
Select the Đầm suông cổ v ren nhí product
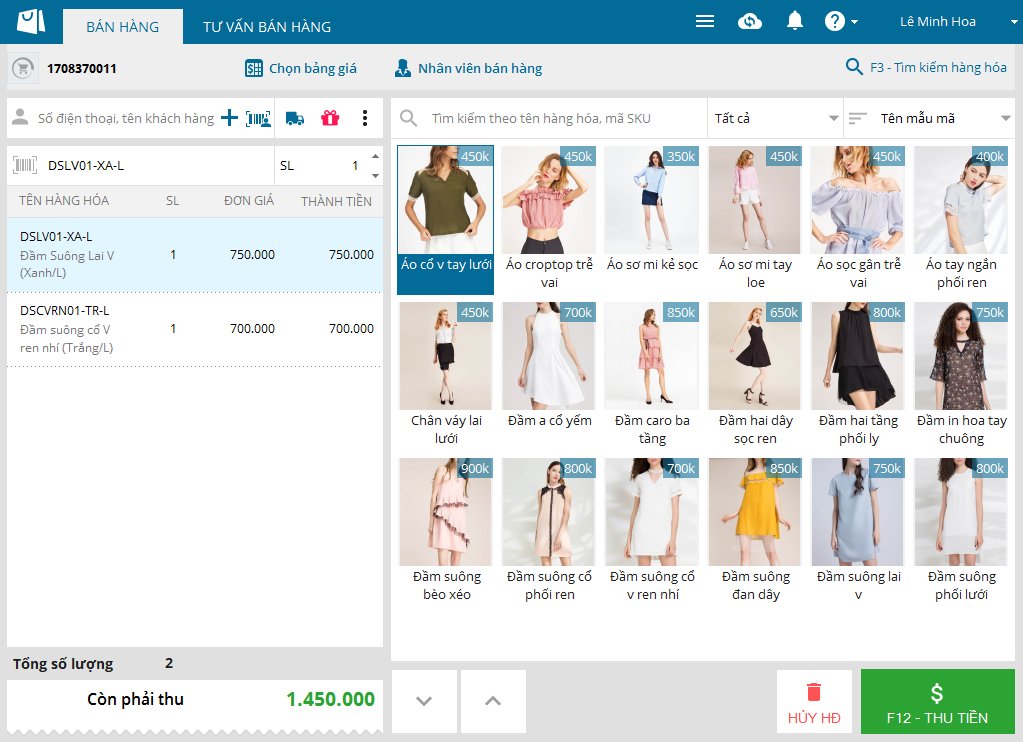pyautogui.click(x=652, y=531)
